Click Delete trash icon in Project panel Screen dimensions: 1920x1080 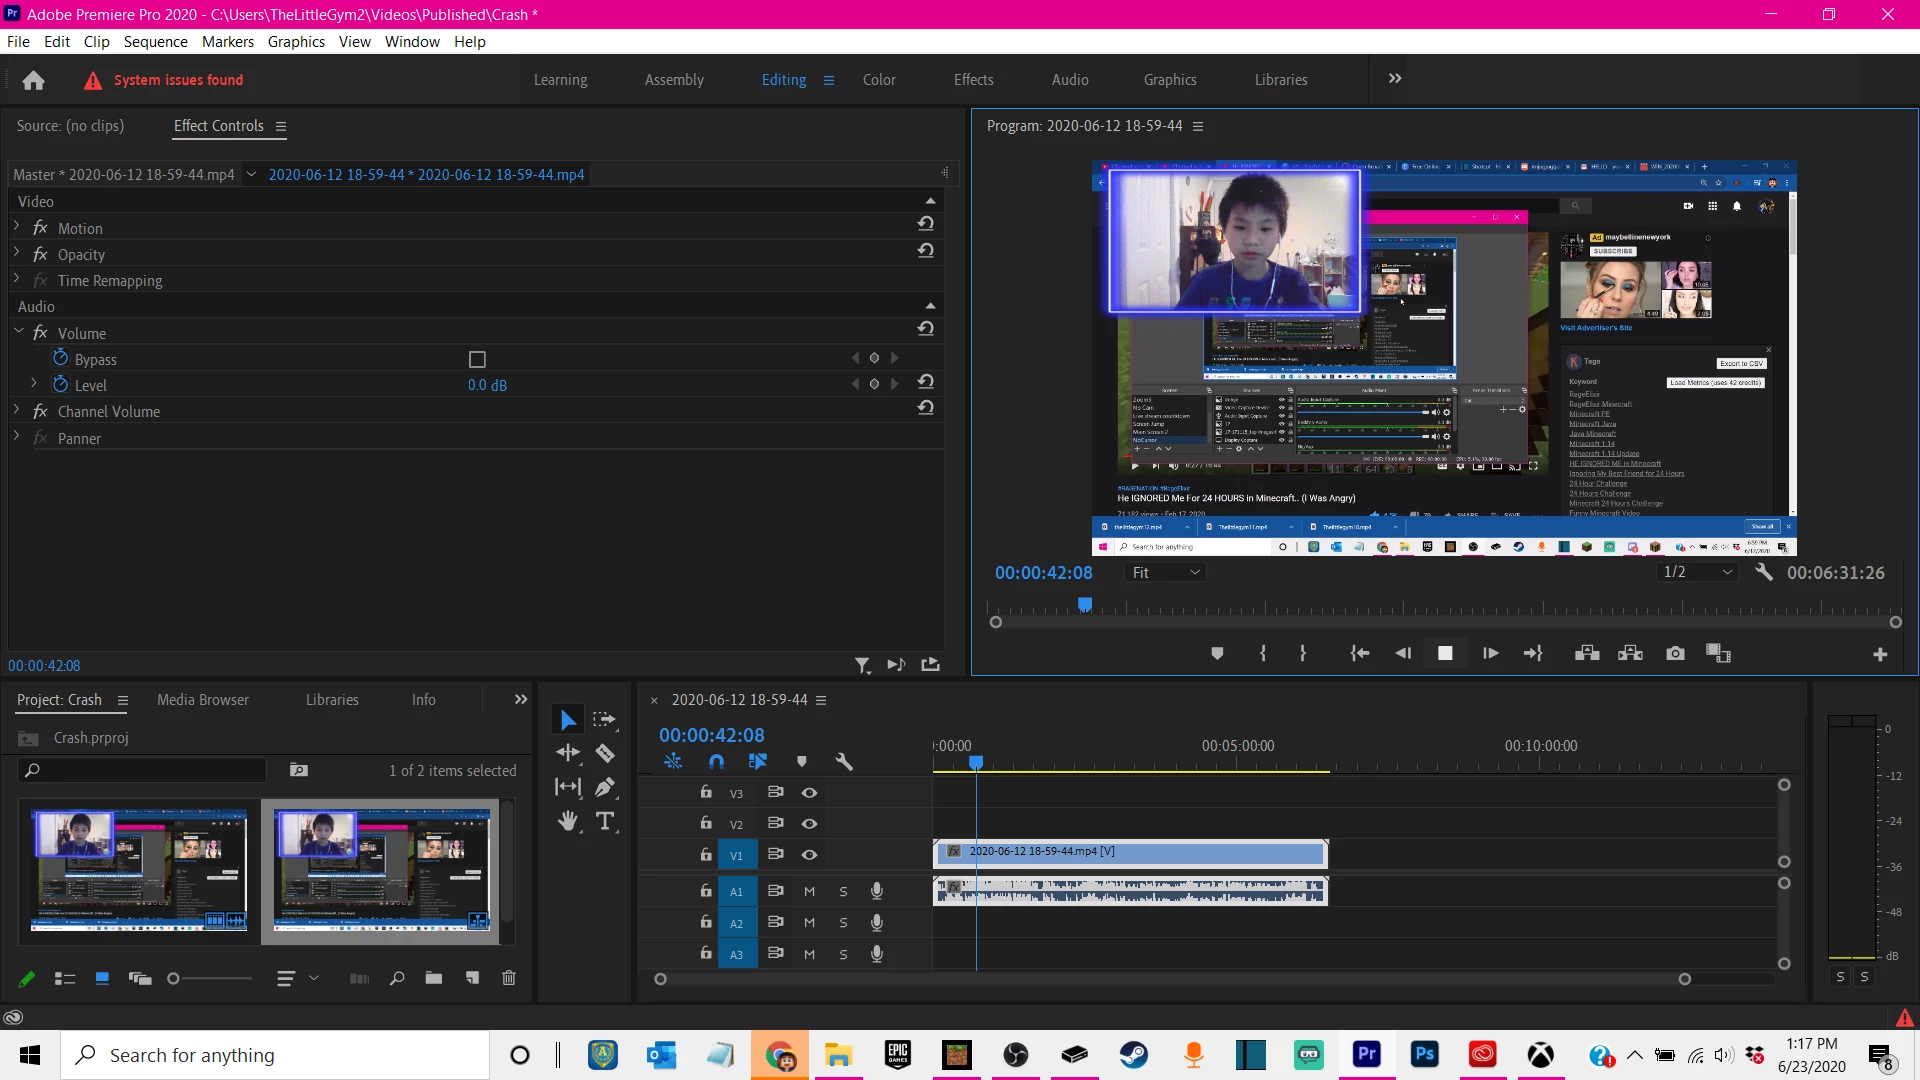click(x=508, y=978)
